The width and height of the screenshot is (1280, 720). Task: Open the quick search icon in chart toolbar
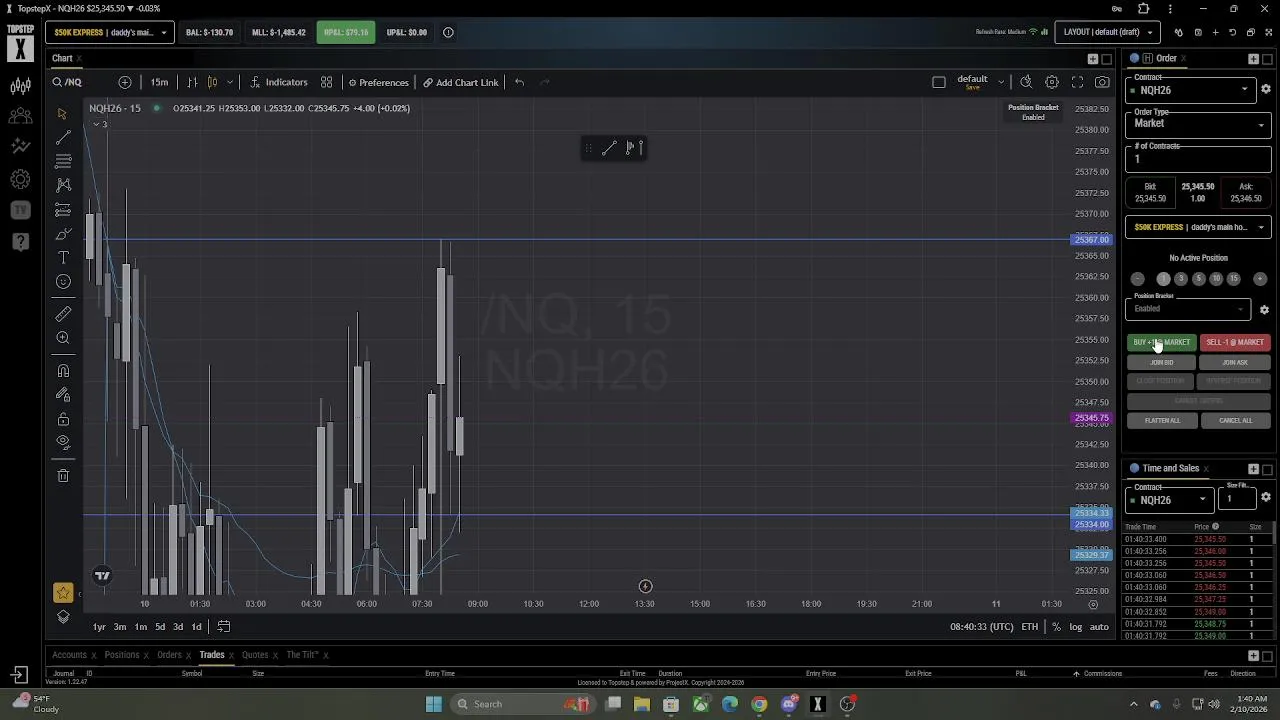click(1025, 82)
